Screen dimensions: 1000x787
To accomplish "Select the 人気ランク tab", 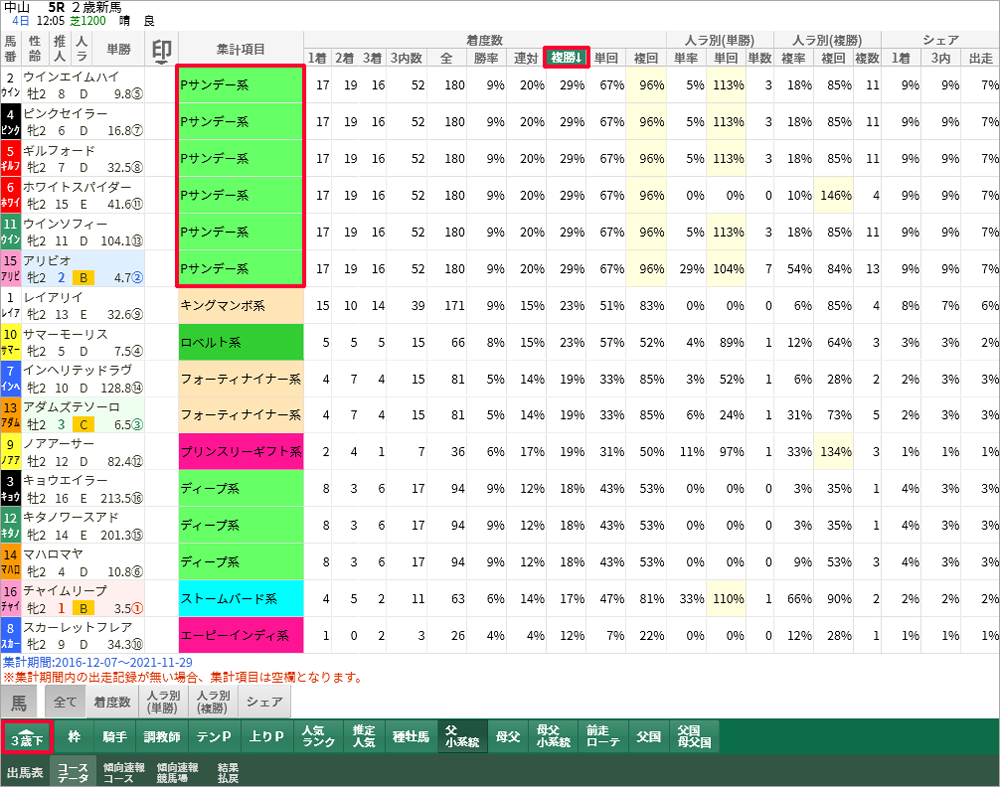I will (318, 737).
